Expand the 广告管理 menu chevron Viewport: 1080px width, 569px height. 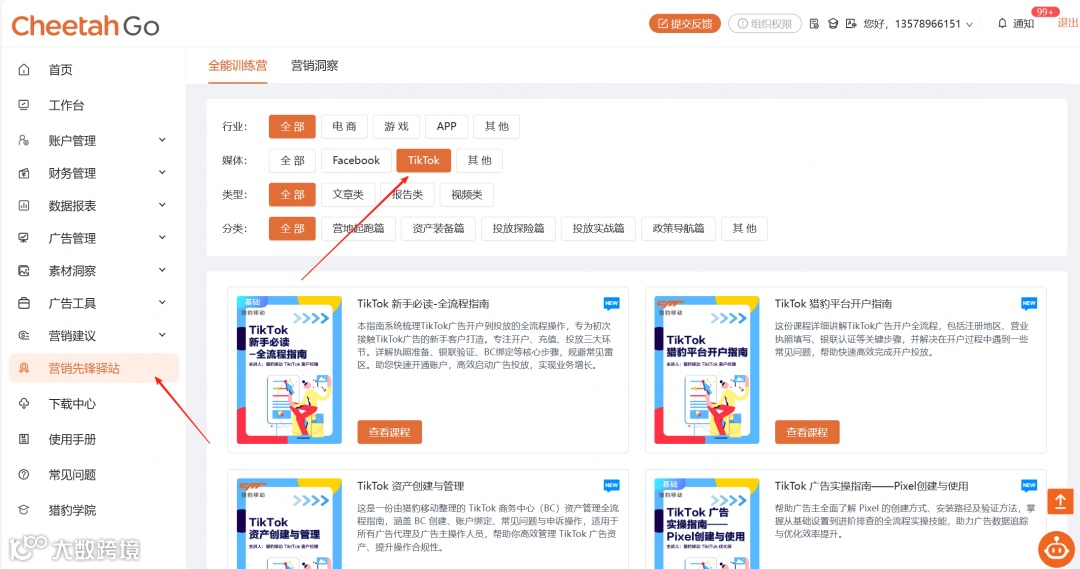pos(163,238)
